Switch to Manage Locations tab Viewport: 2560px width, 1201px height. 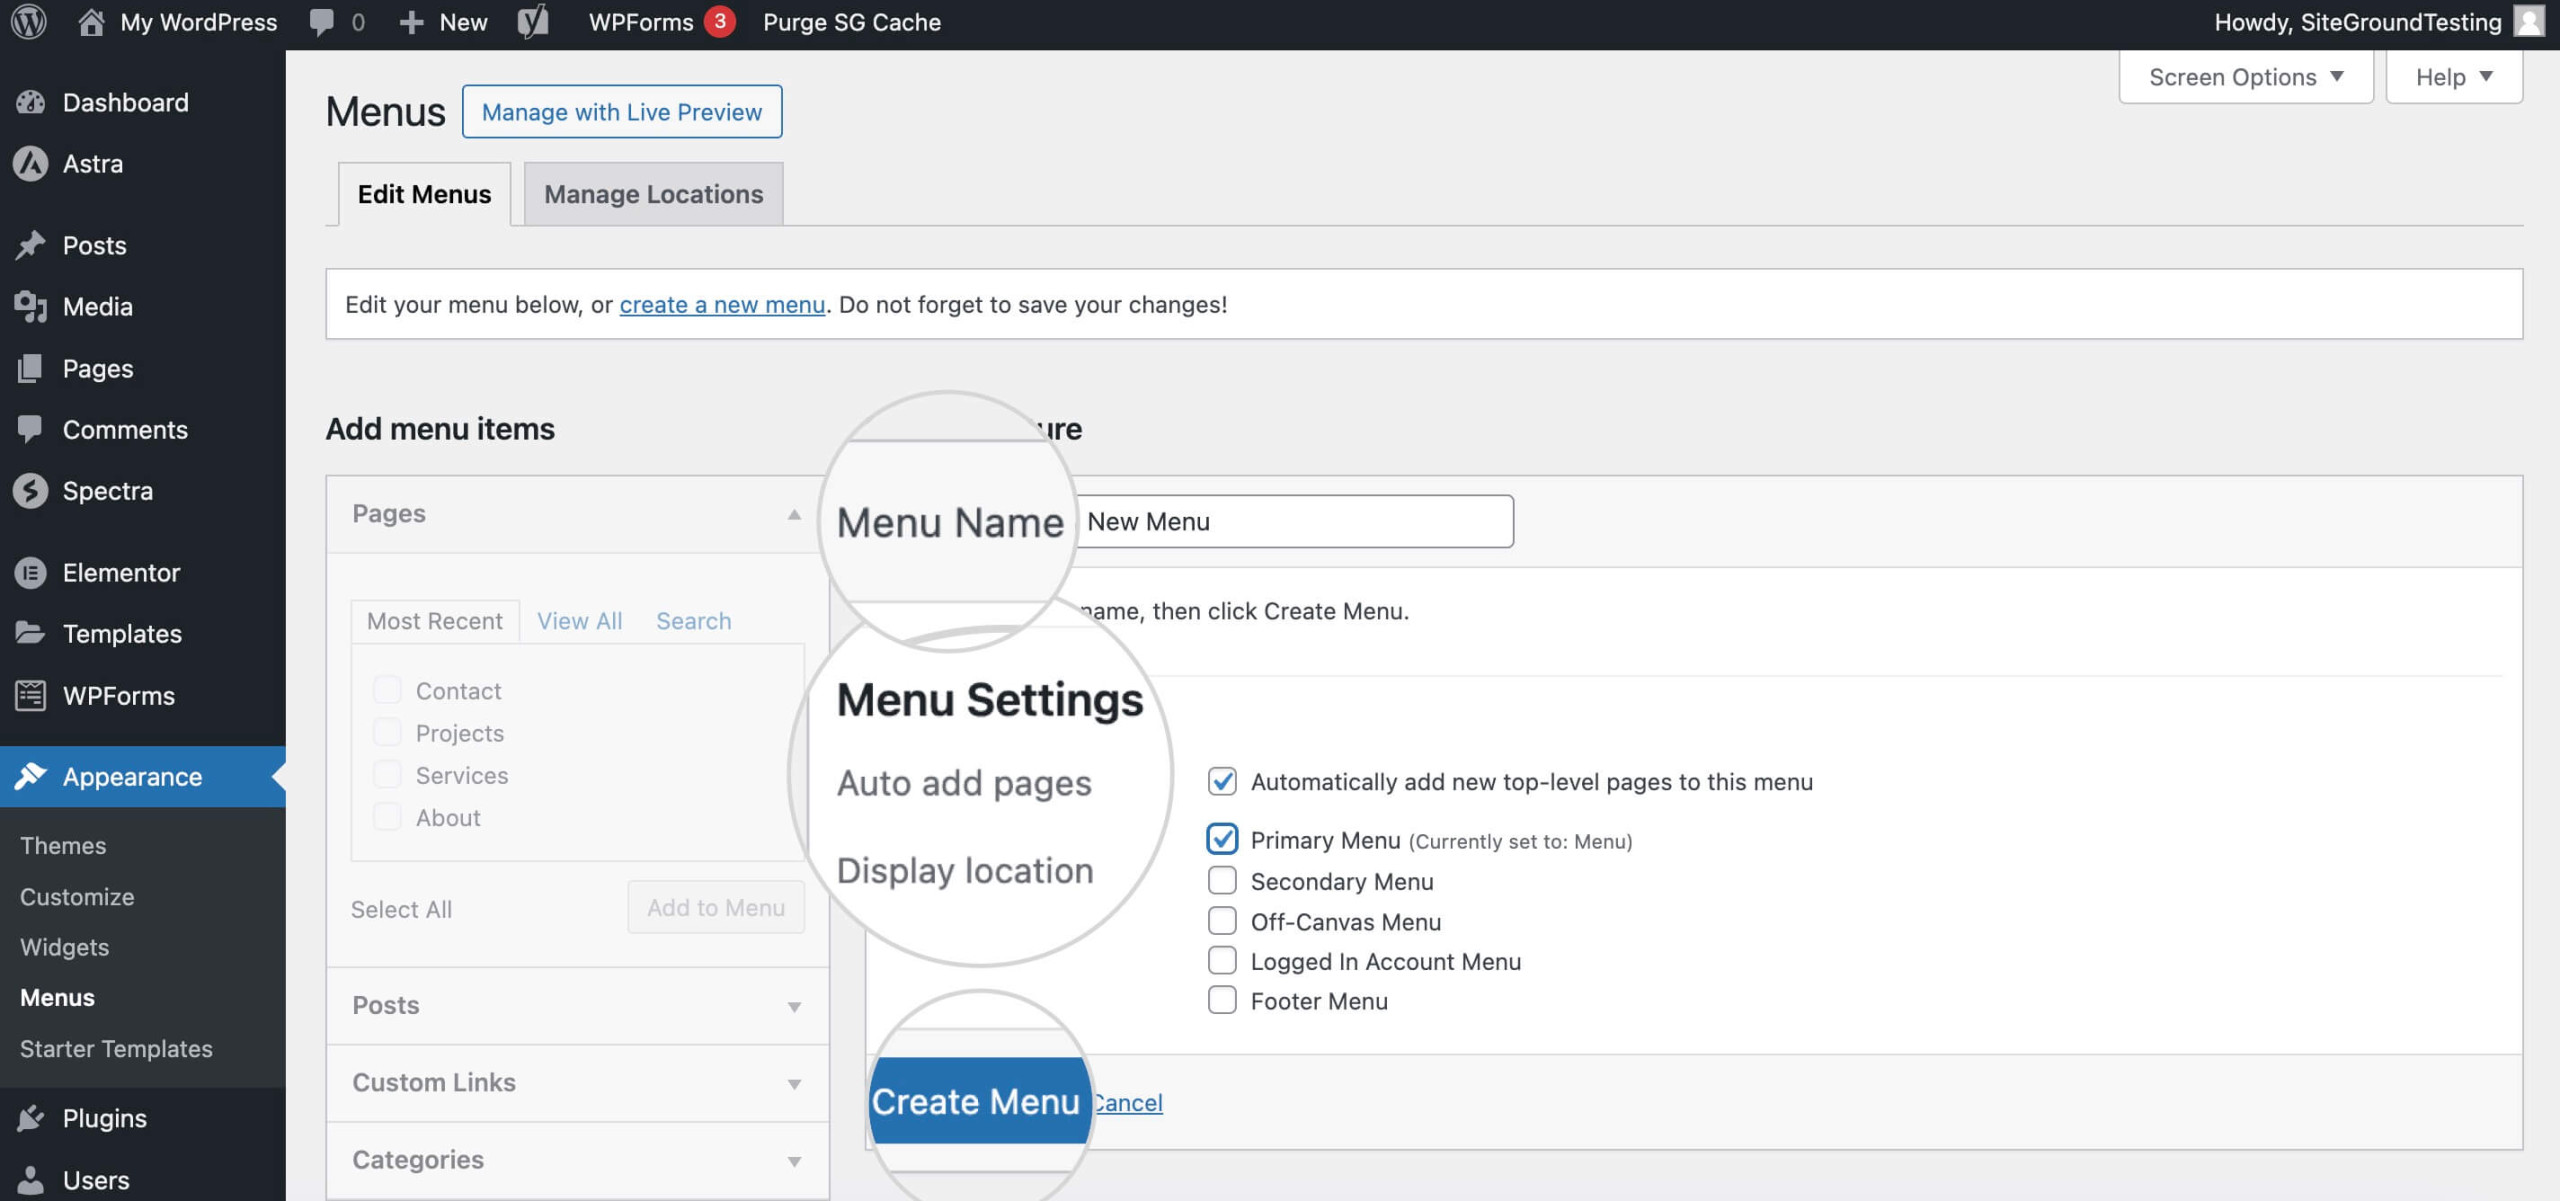point(653,194)
